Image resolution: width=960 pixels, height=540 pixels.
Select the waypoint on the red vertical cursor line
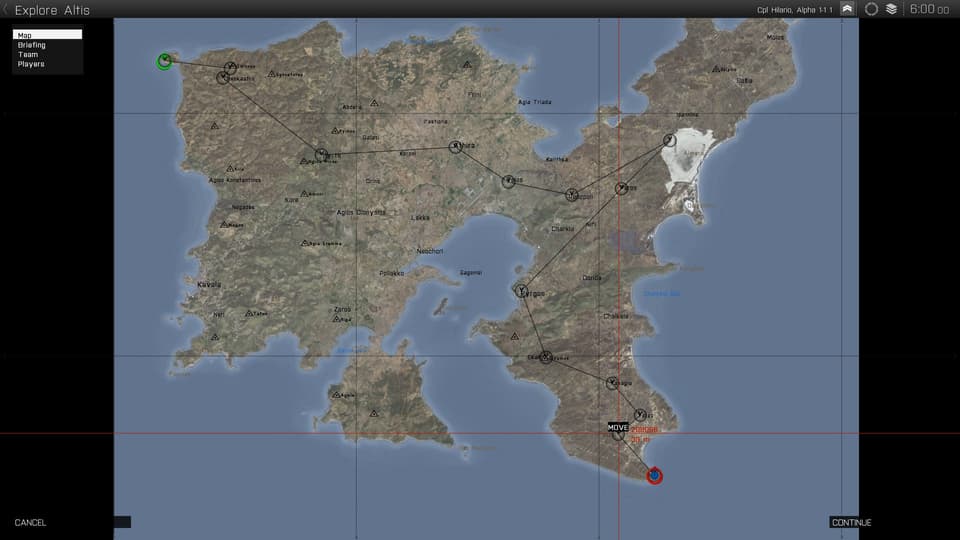[x=621, y=188]
